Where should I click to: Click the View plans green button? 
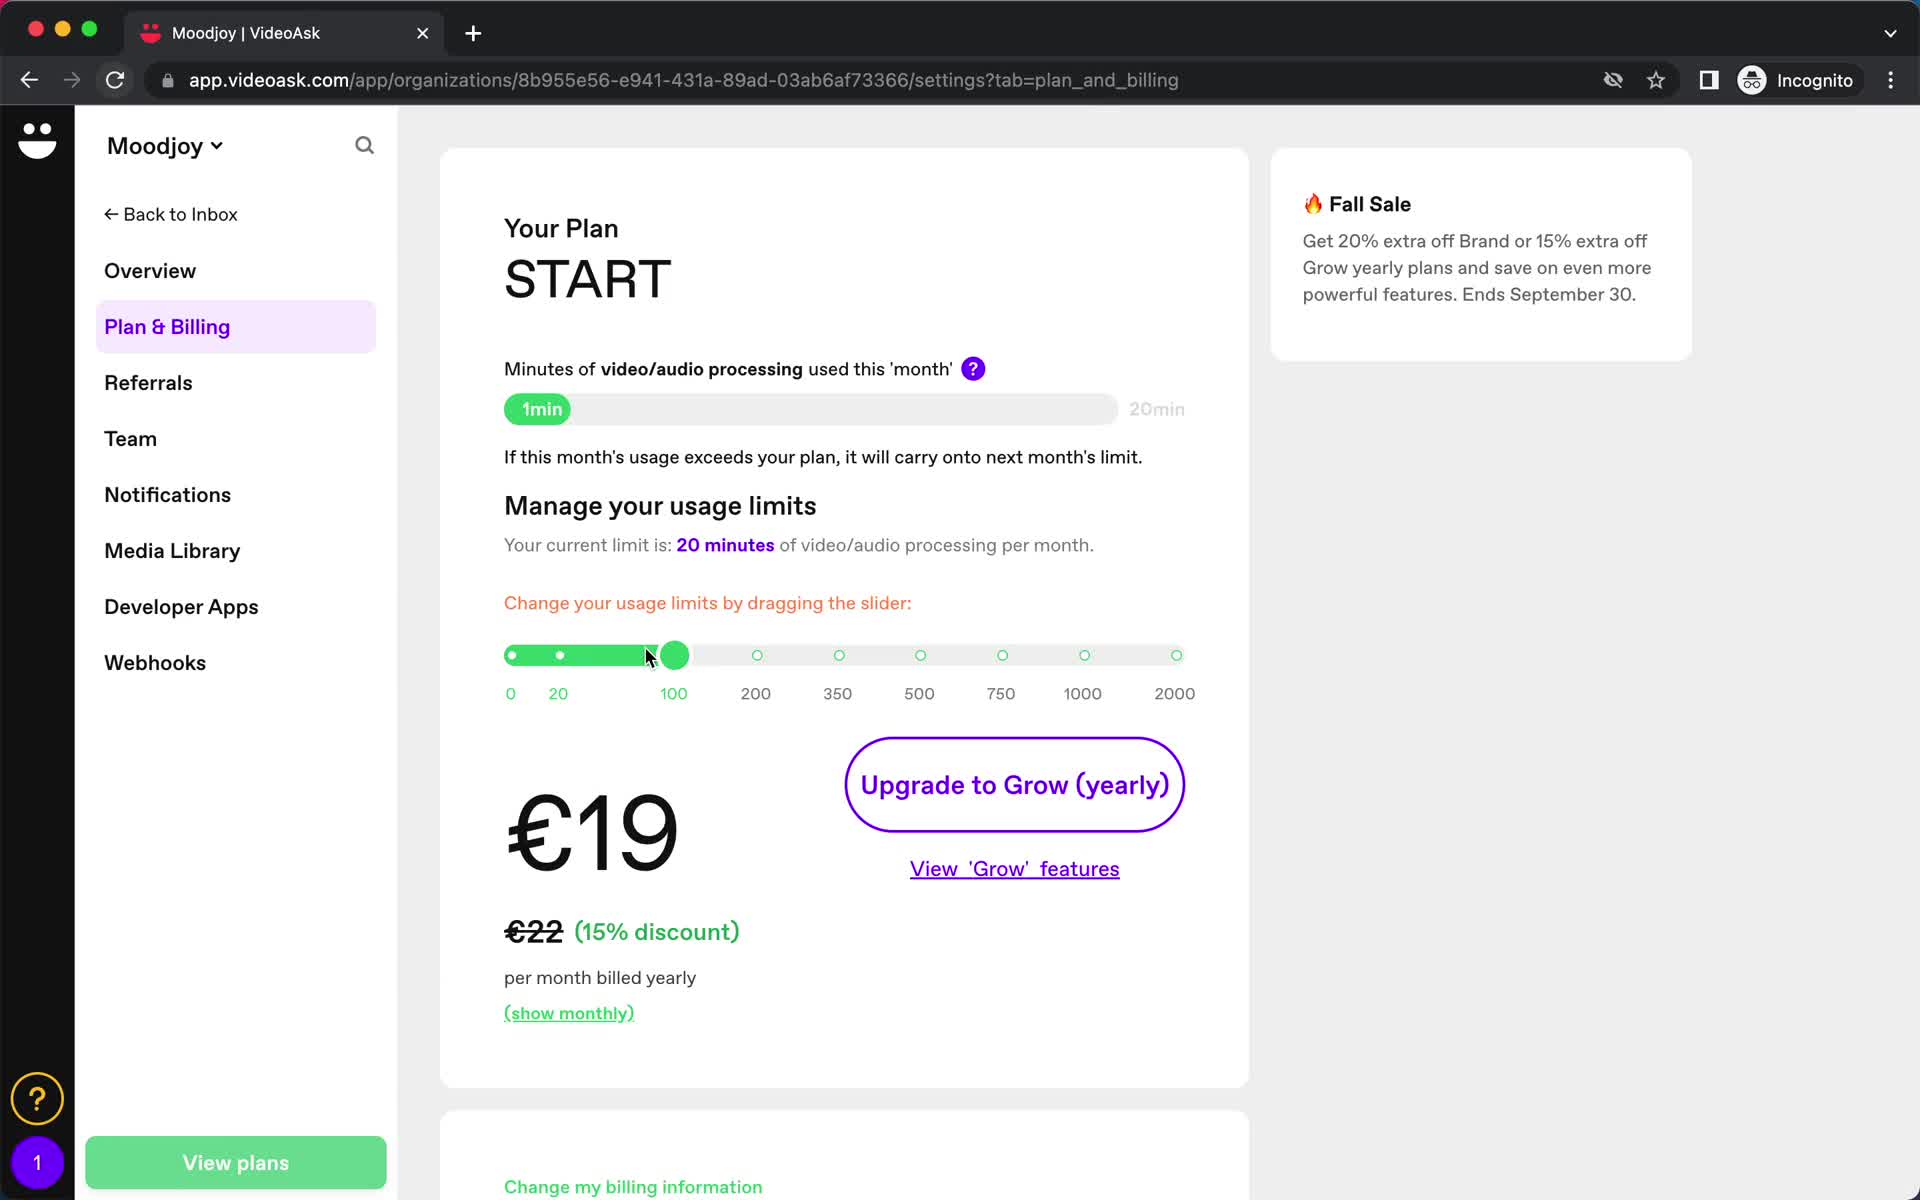235,1161
